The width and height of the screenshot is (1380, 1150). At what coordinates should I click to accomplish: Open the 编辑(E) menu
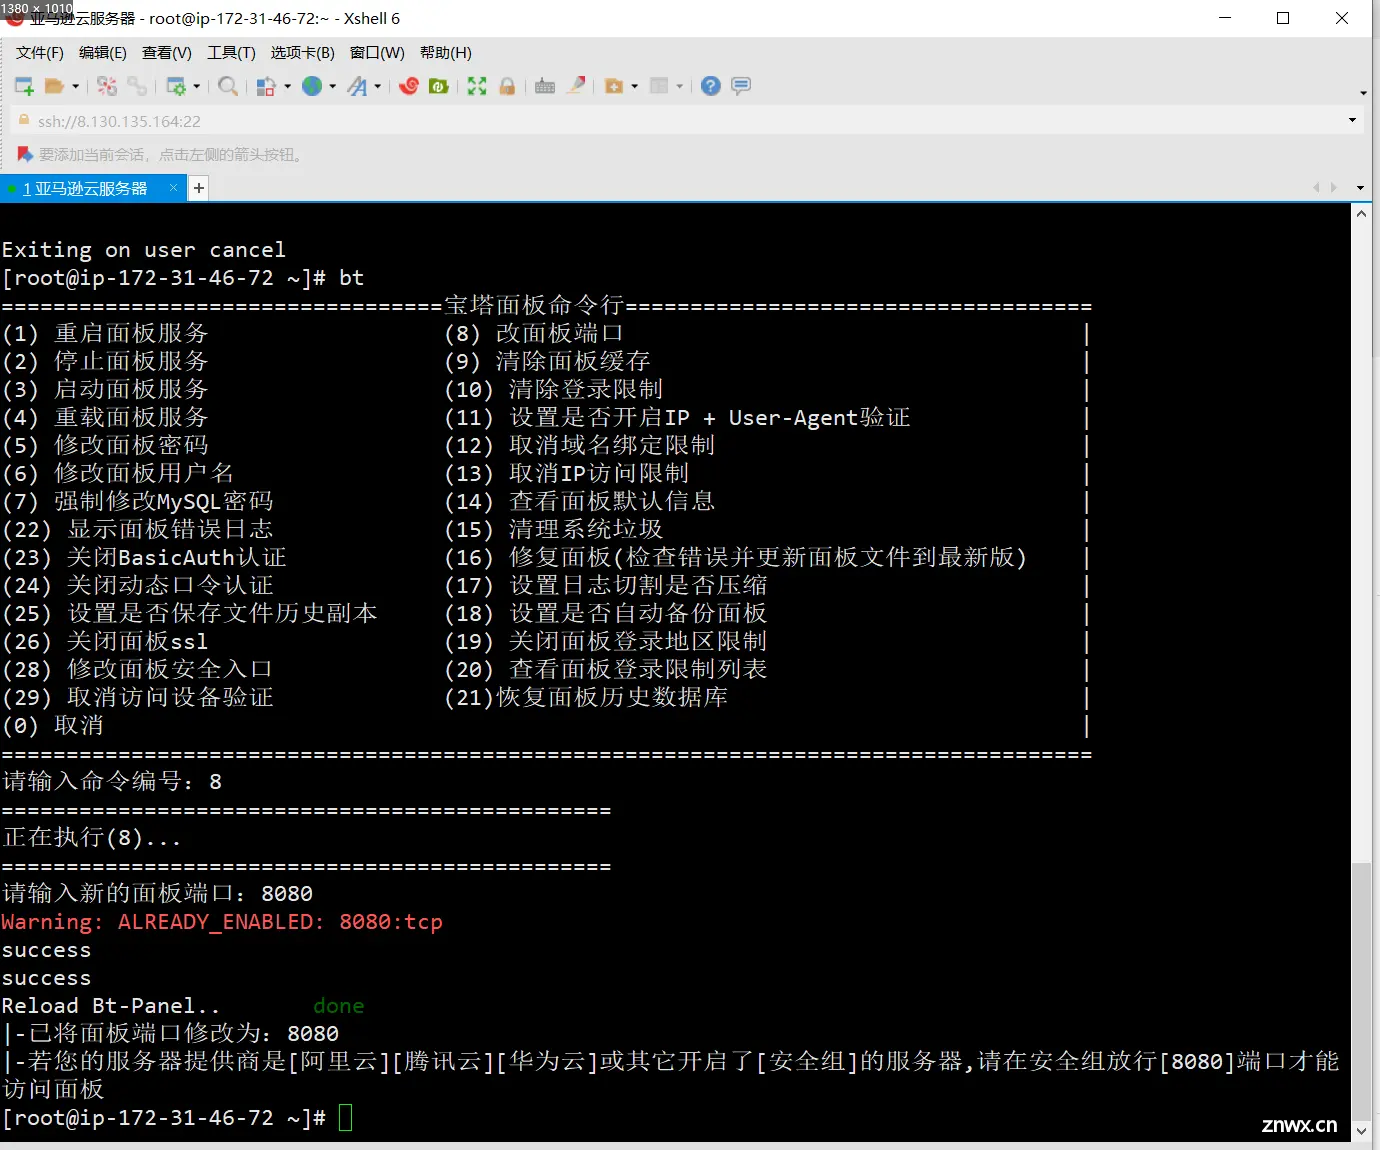[x=103, y=53]
